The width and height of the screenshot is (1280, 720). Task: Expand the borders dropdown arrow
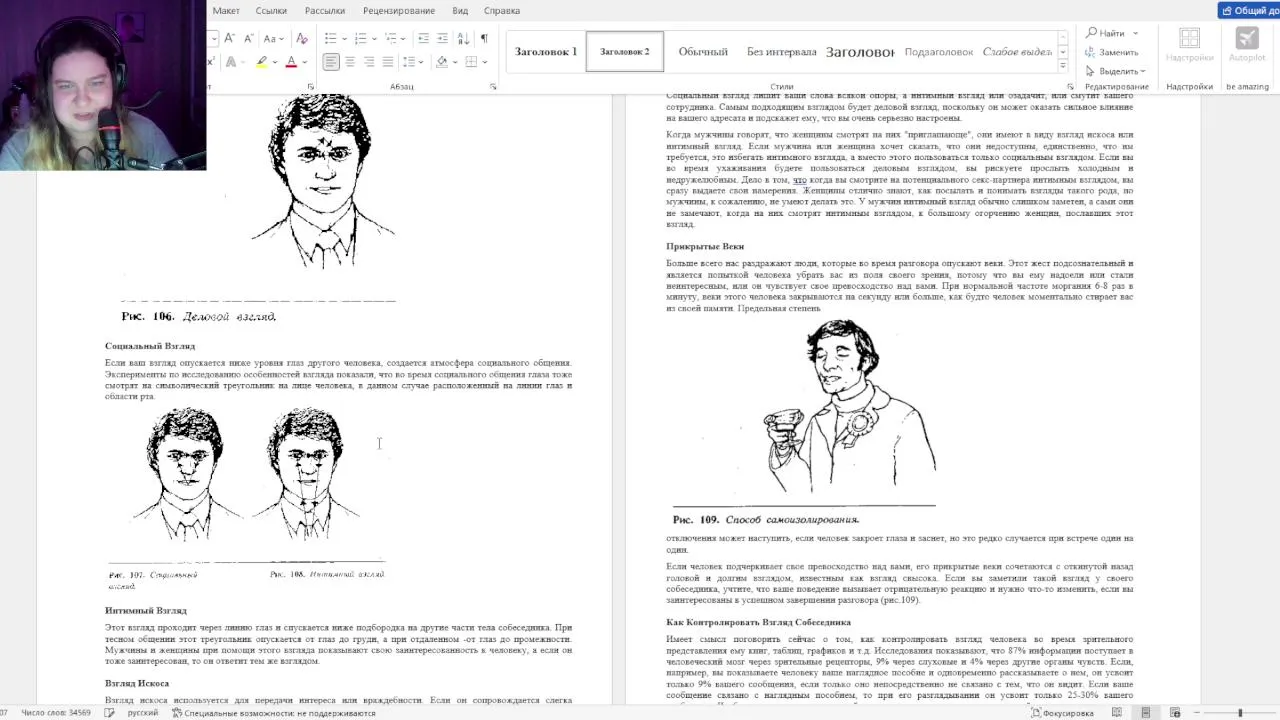(x=485, y=62)
